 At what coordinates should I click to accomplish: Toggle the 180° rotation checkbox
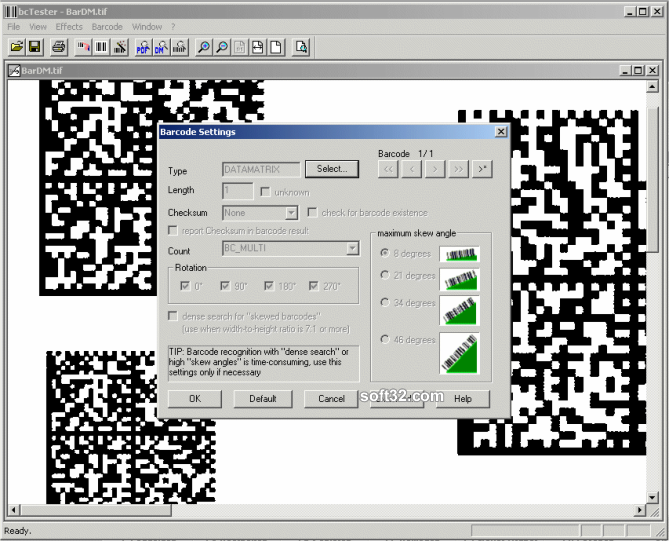(x=269, y=285)
